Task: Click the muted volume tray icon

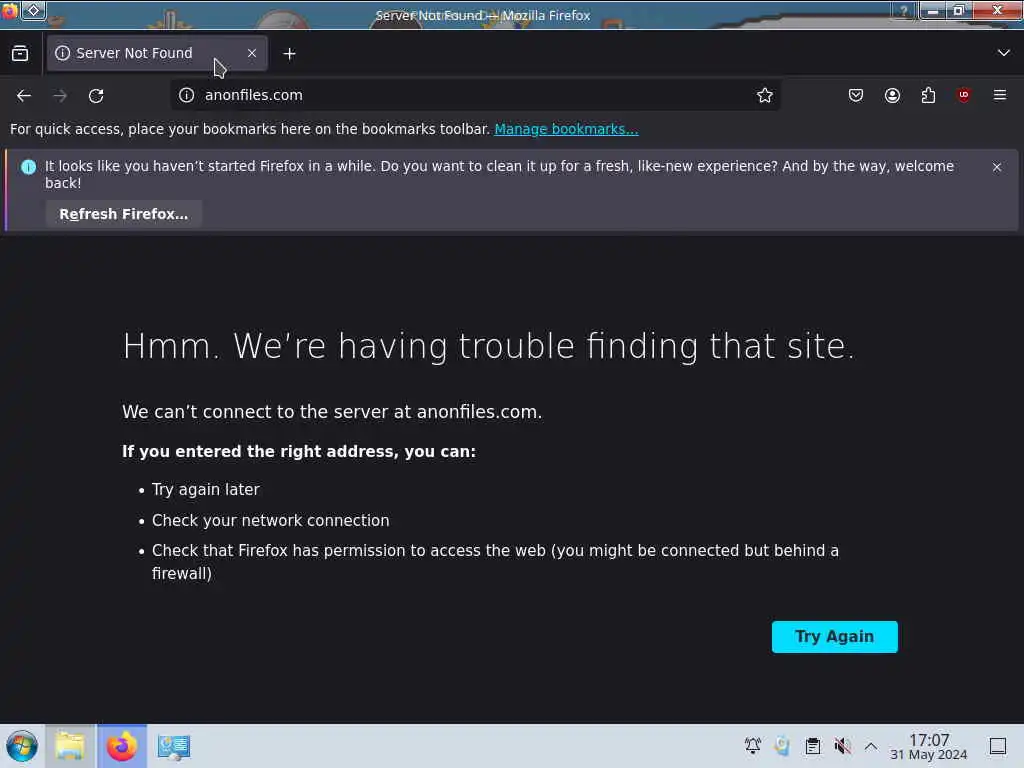Action: [842, 746]
